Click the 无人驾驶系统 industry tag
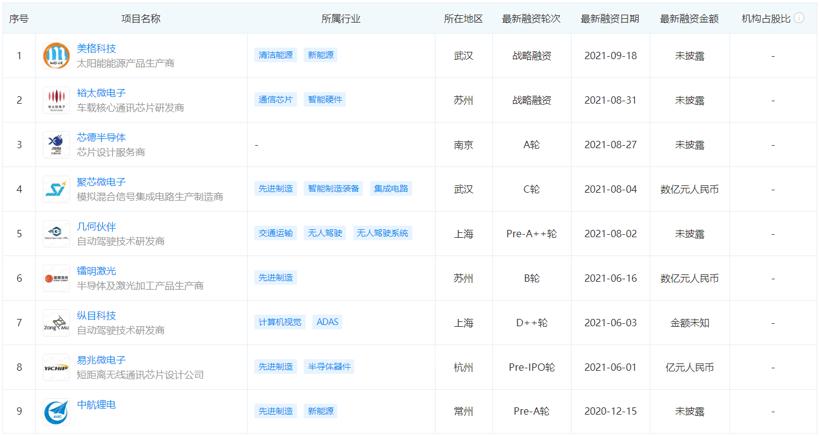 pyautogui.click(x=383, y=233)
